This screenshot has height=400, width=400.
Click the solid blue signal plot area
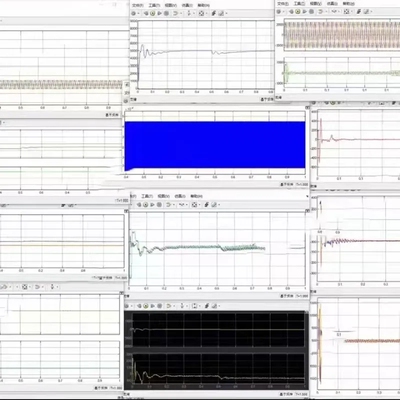[x=215, y=145]
